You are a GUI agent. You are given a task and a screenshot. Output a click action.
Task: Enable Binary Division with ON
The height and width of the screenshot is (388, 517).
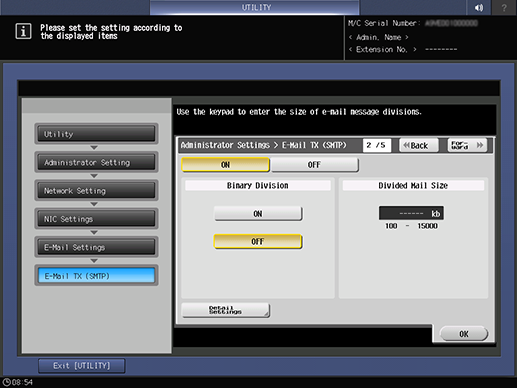pyautogui.click(x=258, y=214)
